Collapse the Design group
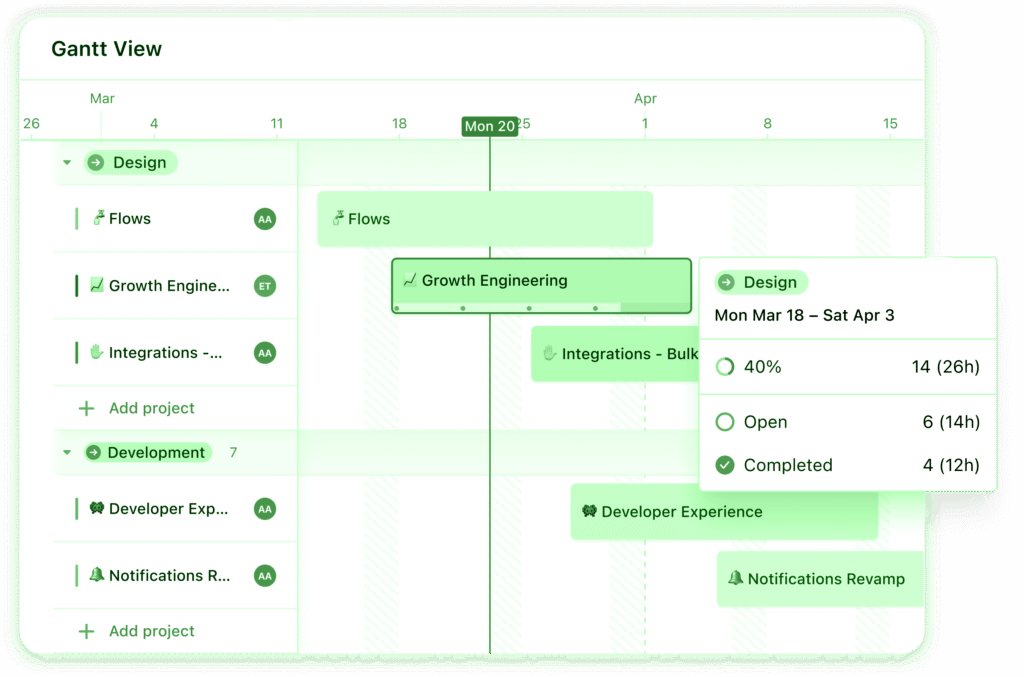Screen dimensions: 1024x677 (66, 161)
